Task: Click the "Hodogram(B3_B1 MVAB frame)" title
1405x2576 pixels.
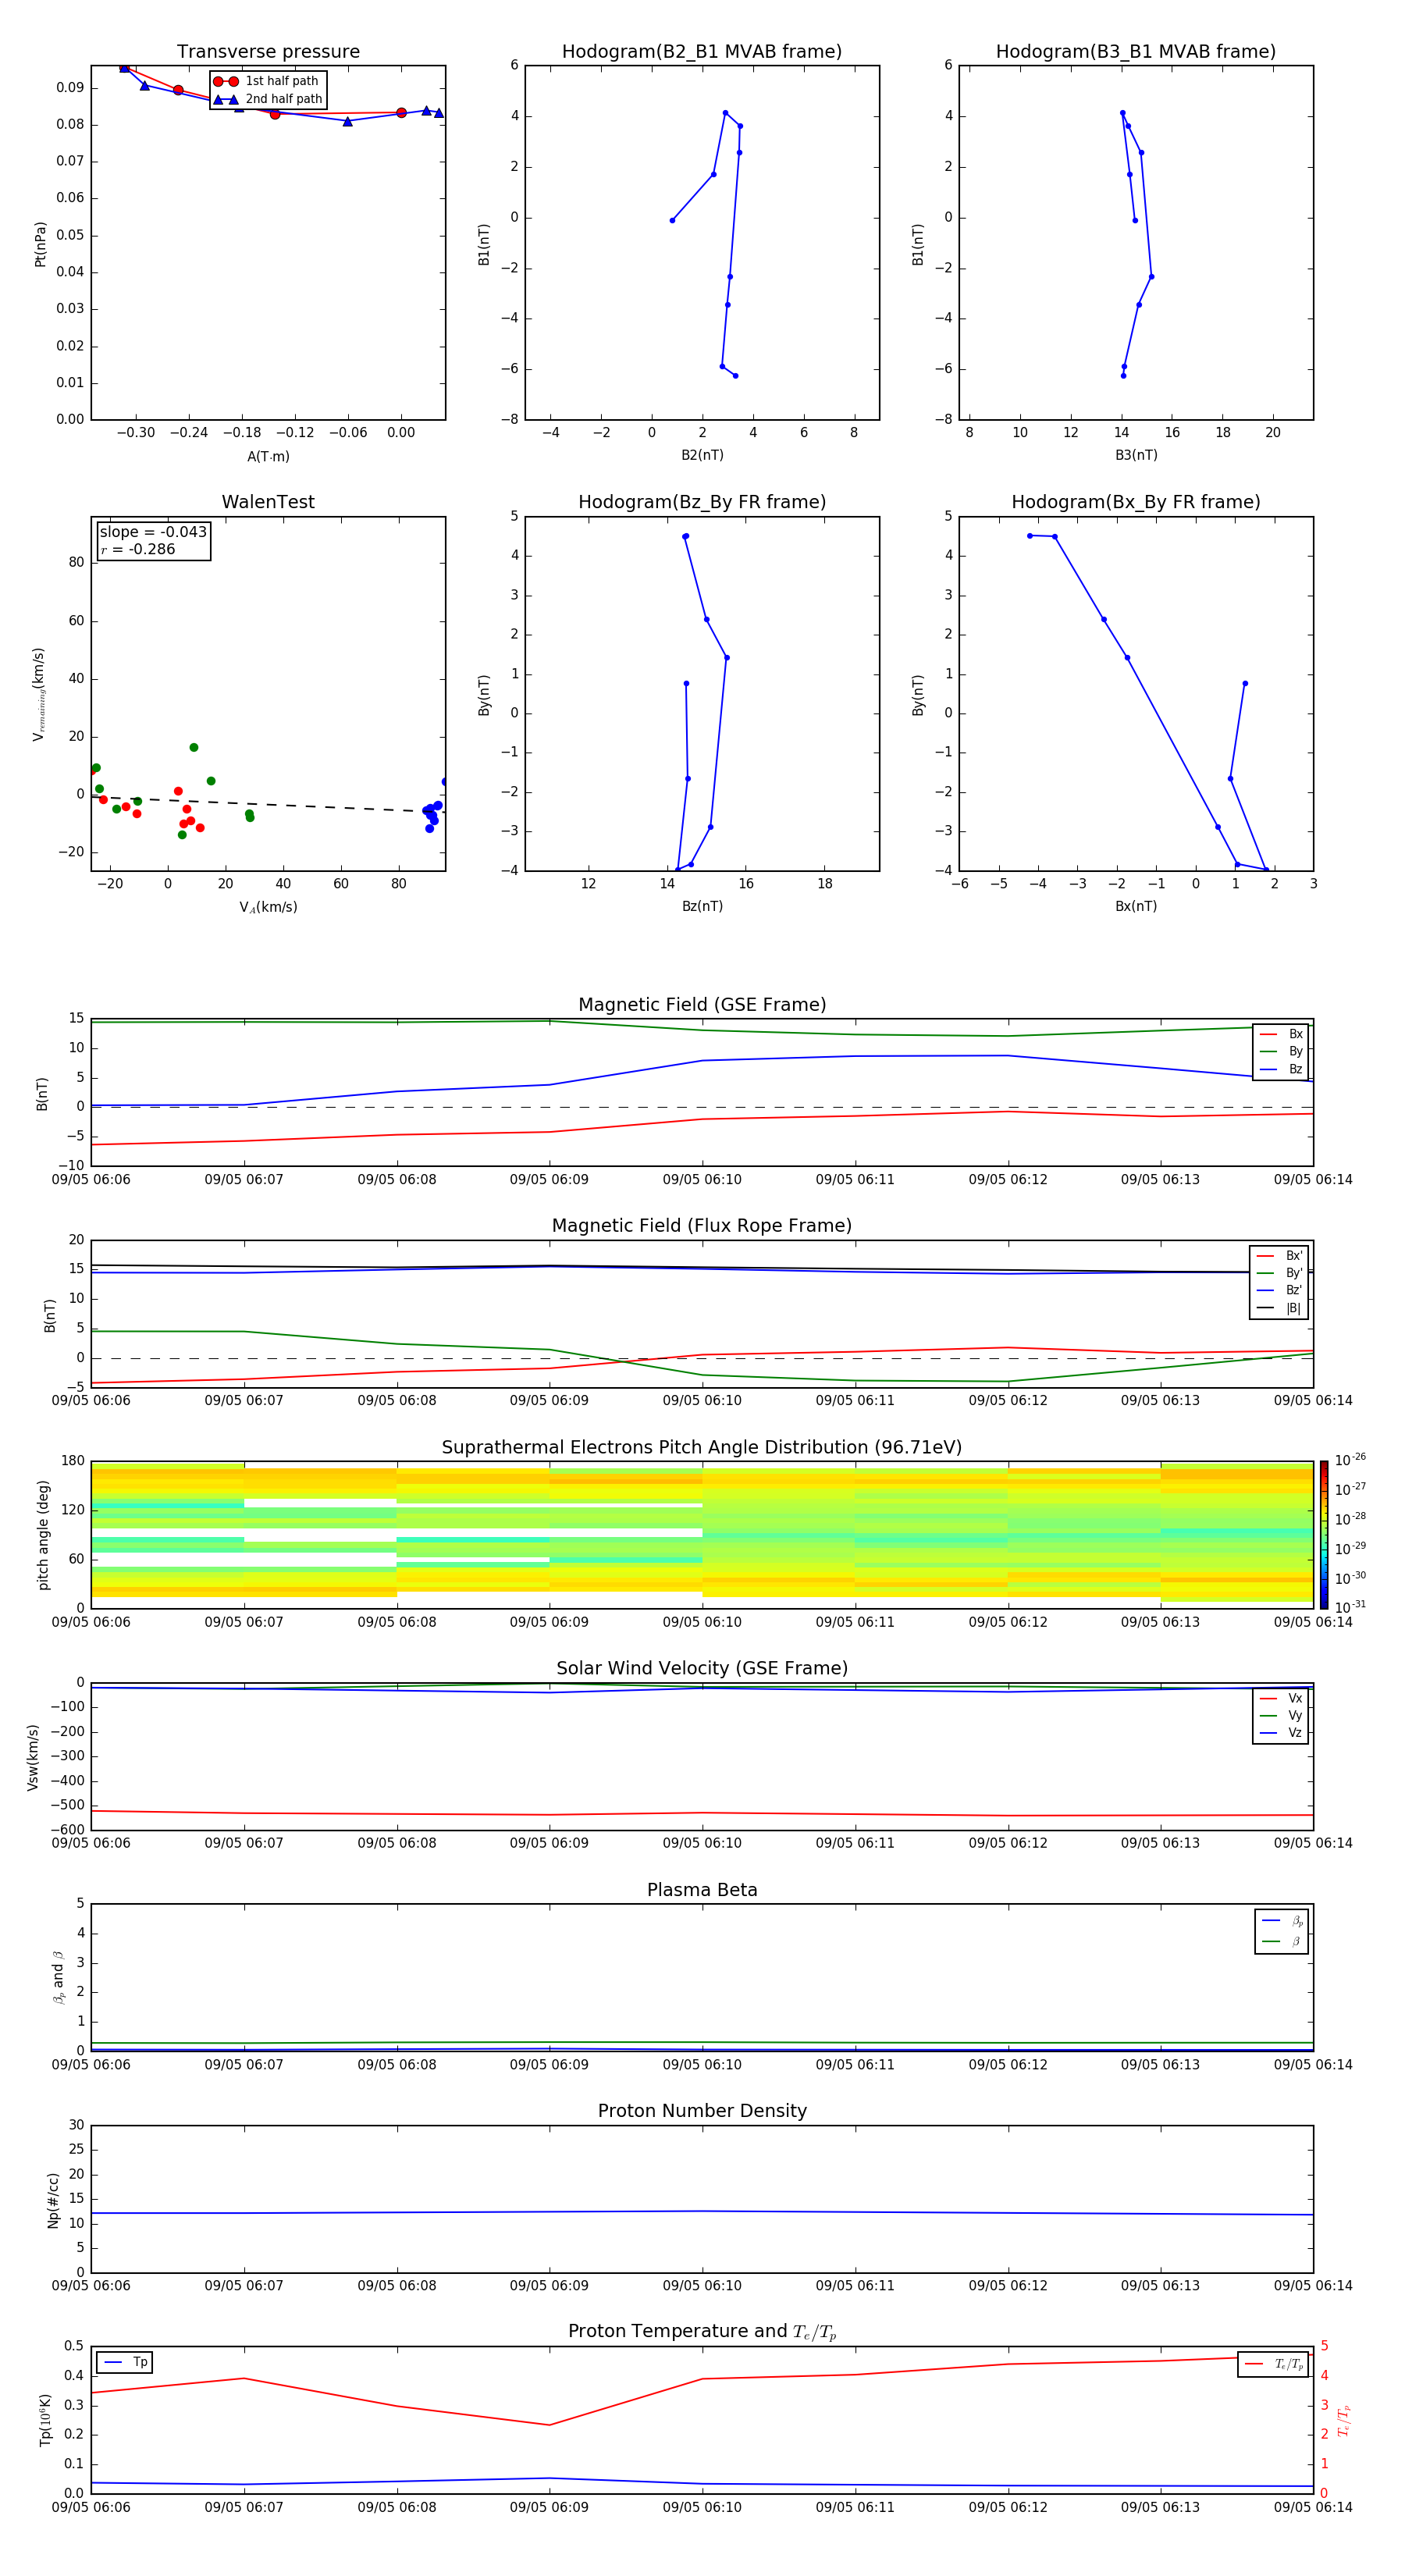Action: pos(1135,52)
